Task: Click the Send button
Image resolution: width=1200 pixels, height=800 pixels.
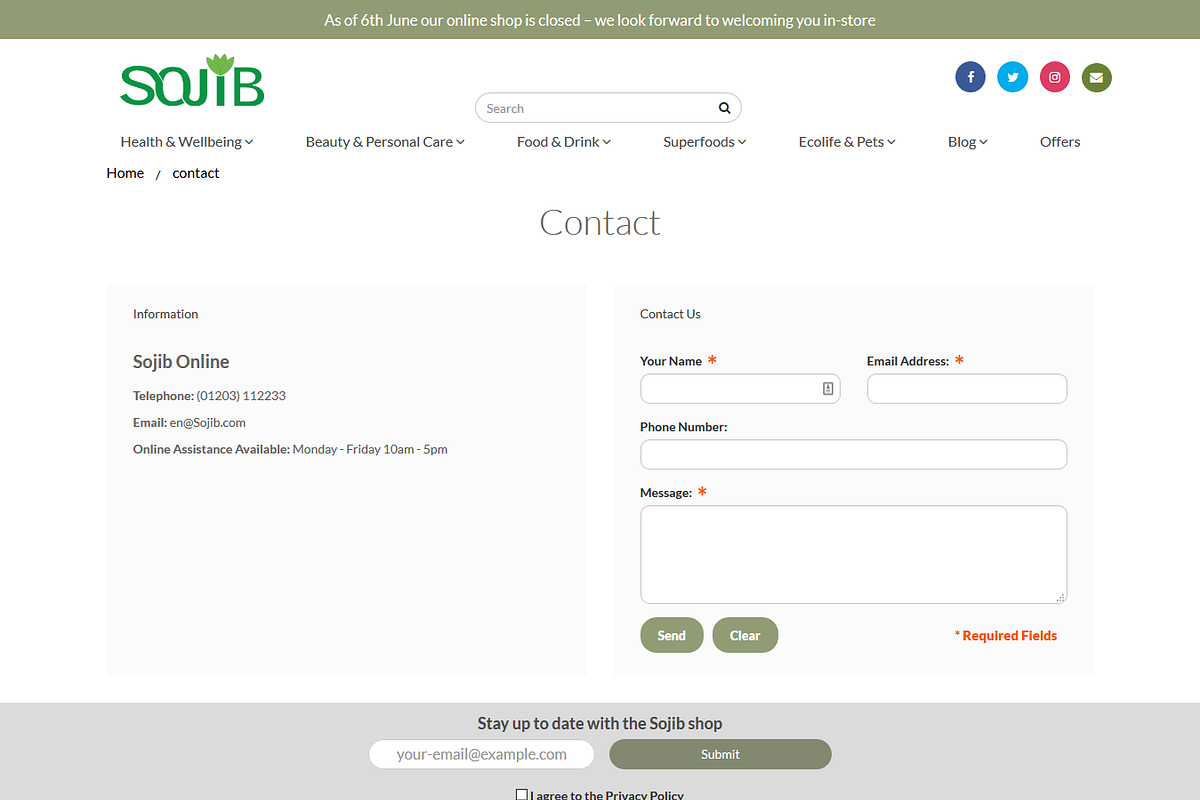Action: point(672,635)
